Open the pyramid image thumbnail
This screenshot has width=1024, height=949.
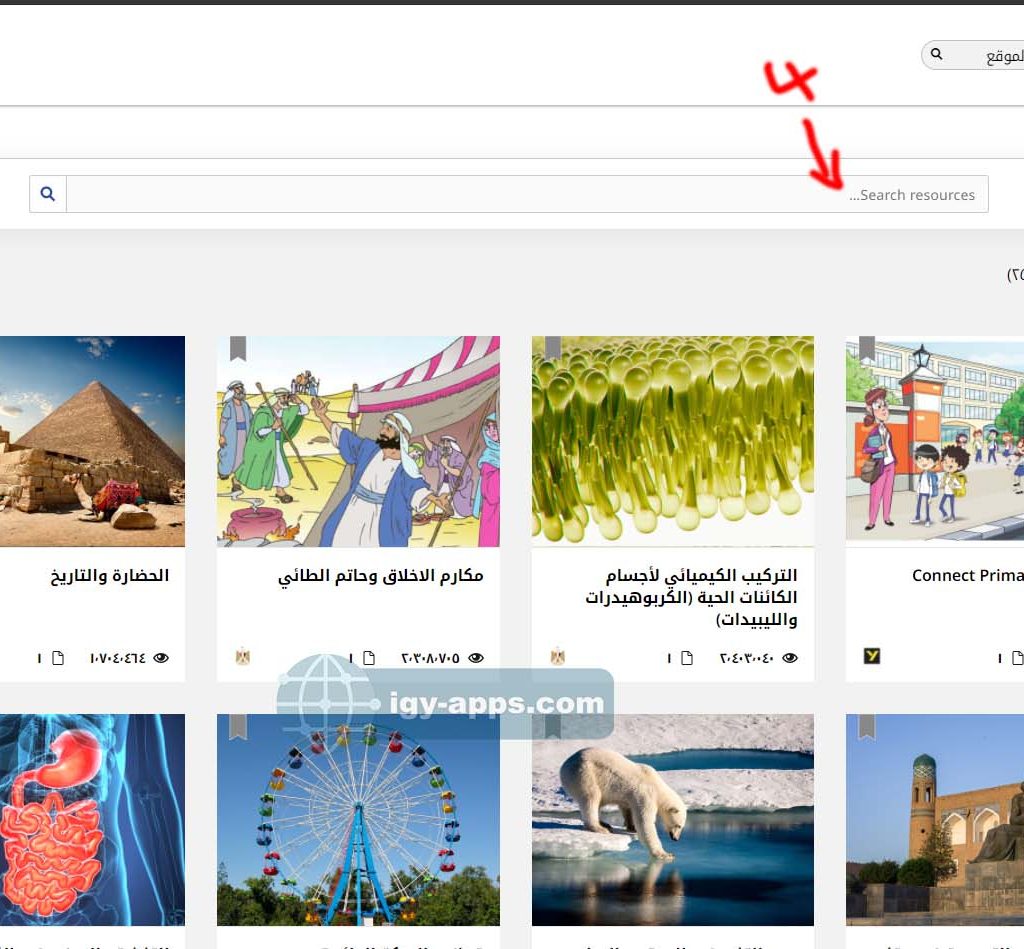click(x=92, y=441)
